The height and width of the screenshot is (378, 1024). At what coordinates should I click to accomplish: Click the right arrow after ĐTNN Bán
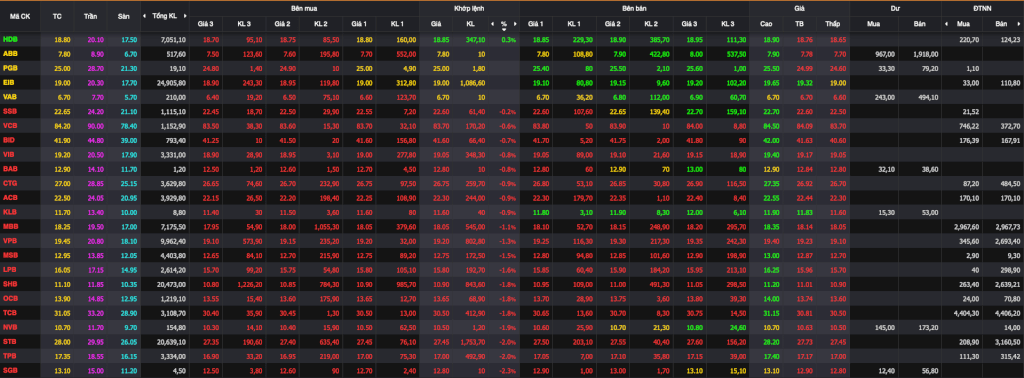click(1019, 24)
